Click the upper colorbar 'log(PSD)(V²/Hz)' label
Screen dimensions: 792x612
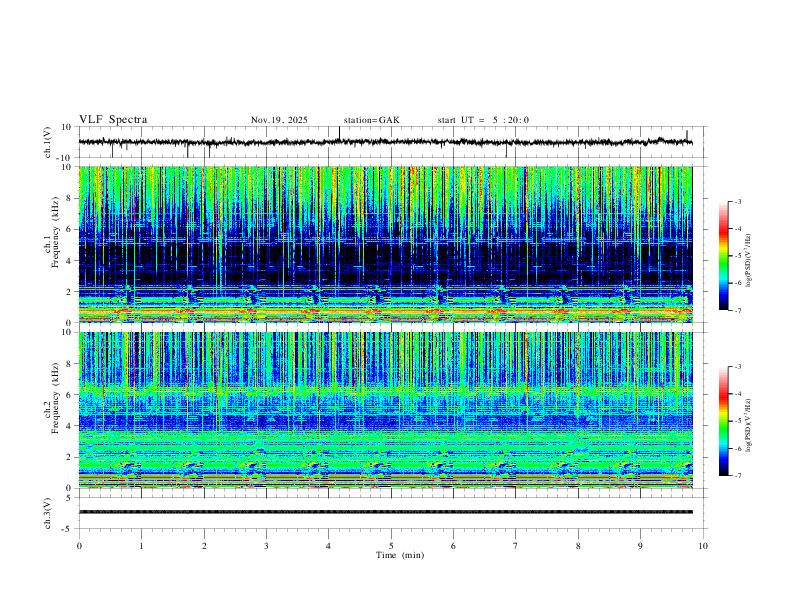(749, 261)
